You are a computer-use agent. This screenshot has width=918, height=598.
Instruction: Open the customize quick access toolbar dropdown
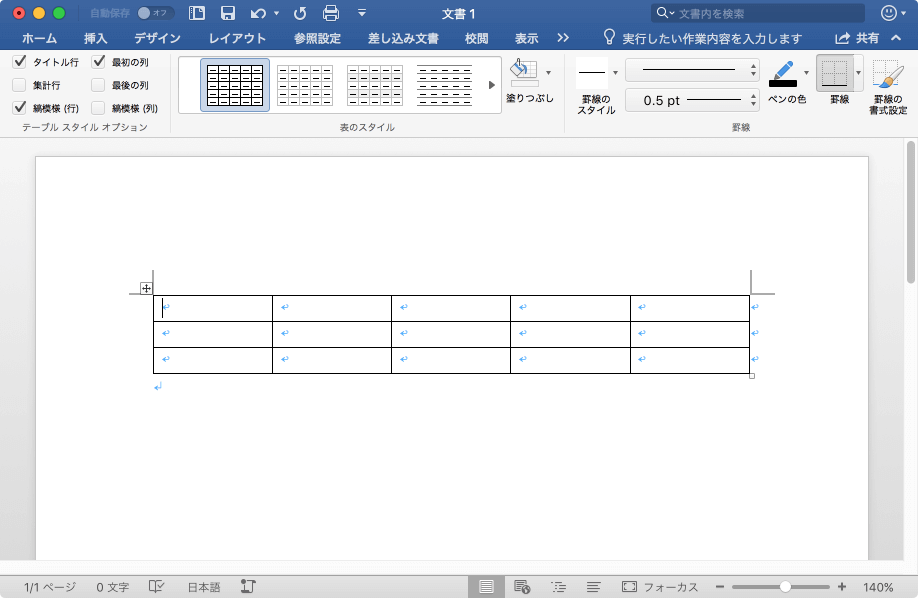(x=362, y=13)
